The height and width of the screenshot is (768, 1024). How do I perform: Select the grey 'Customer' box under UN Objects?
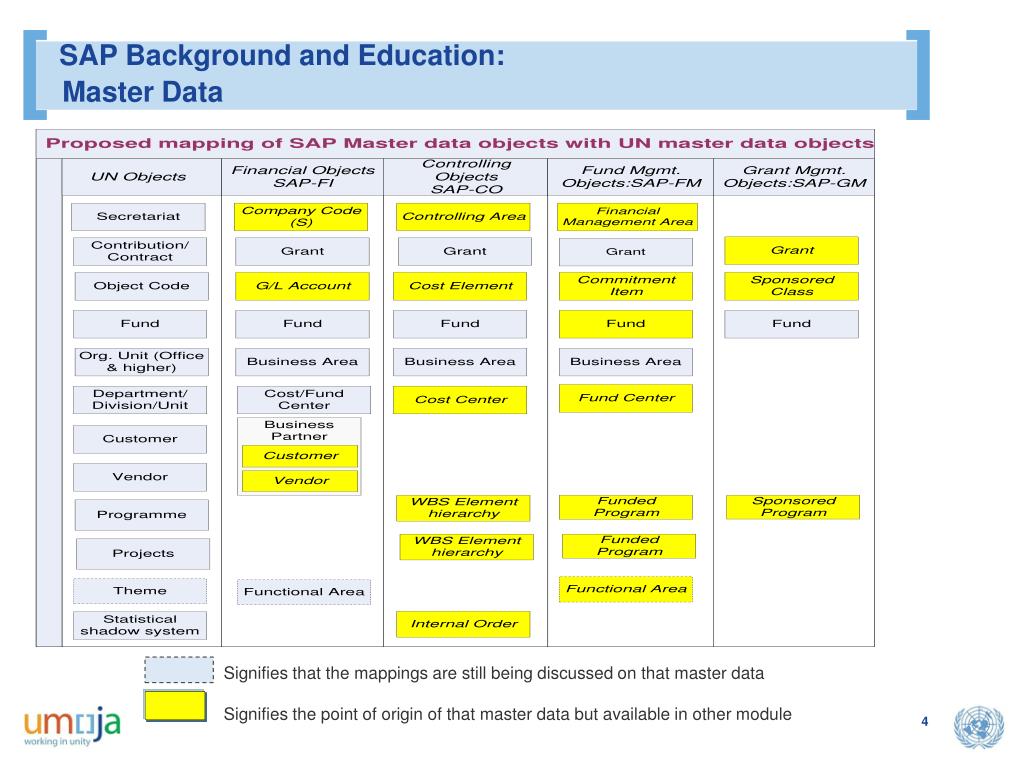coord(140,439)
